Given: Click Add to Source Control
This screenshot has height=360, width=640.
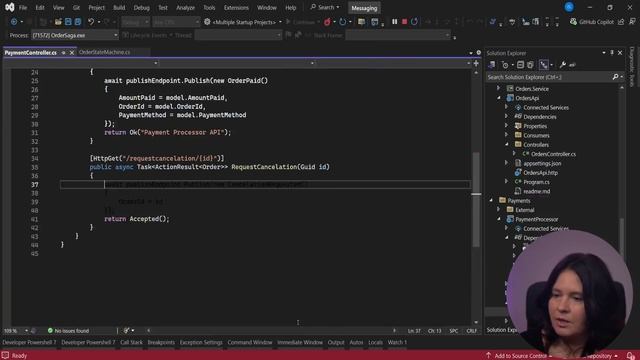Looking at the screenshot, I should point(519,356).
